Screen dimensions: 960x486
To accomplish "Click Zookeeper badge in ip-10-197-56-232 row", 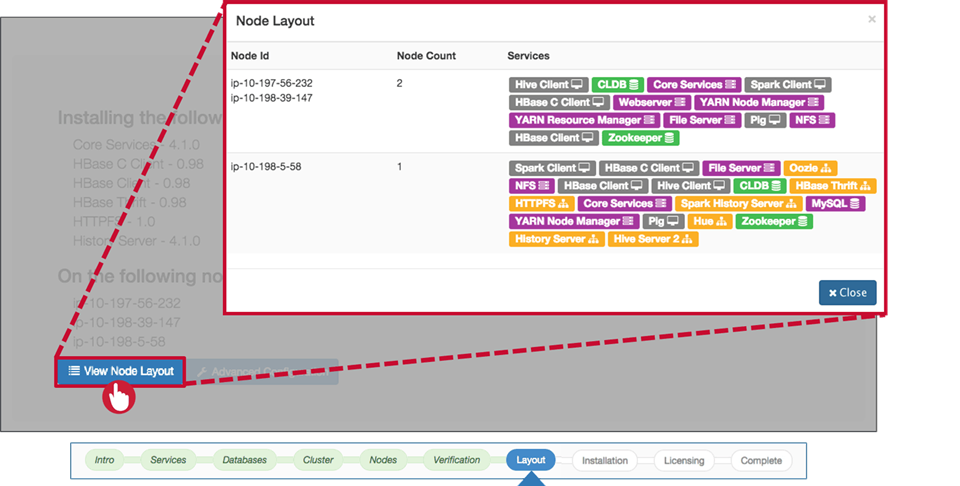I will pos(640,138).
